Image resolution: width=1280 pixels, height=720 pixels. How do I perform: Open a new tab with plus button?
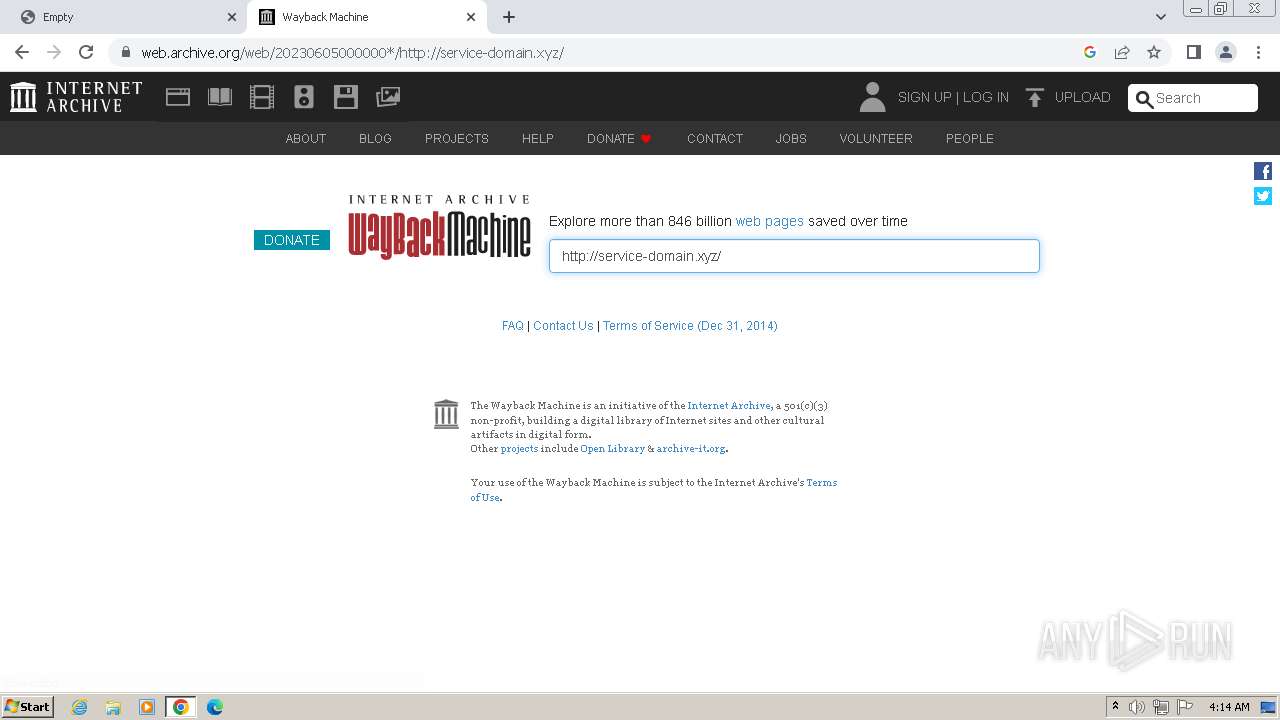[509, 17]
